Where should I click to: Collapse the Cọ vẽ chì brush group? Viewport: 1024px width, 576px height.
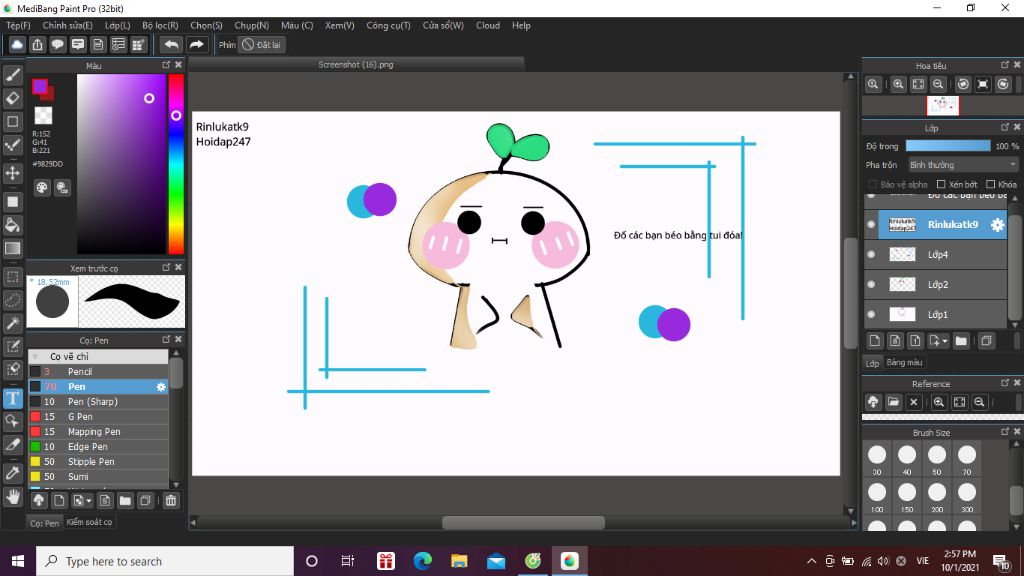tap(36, 357)
